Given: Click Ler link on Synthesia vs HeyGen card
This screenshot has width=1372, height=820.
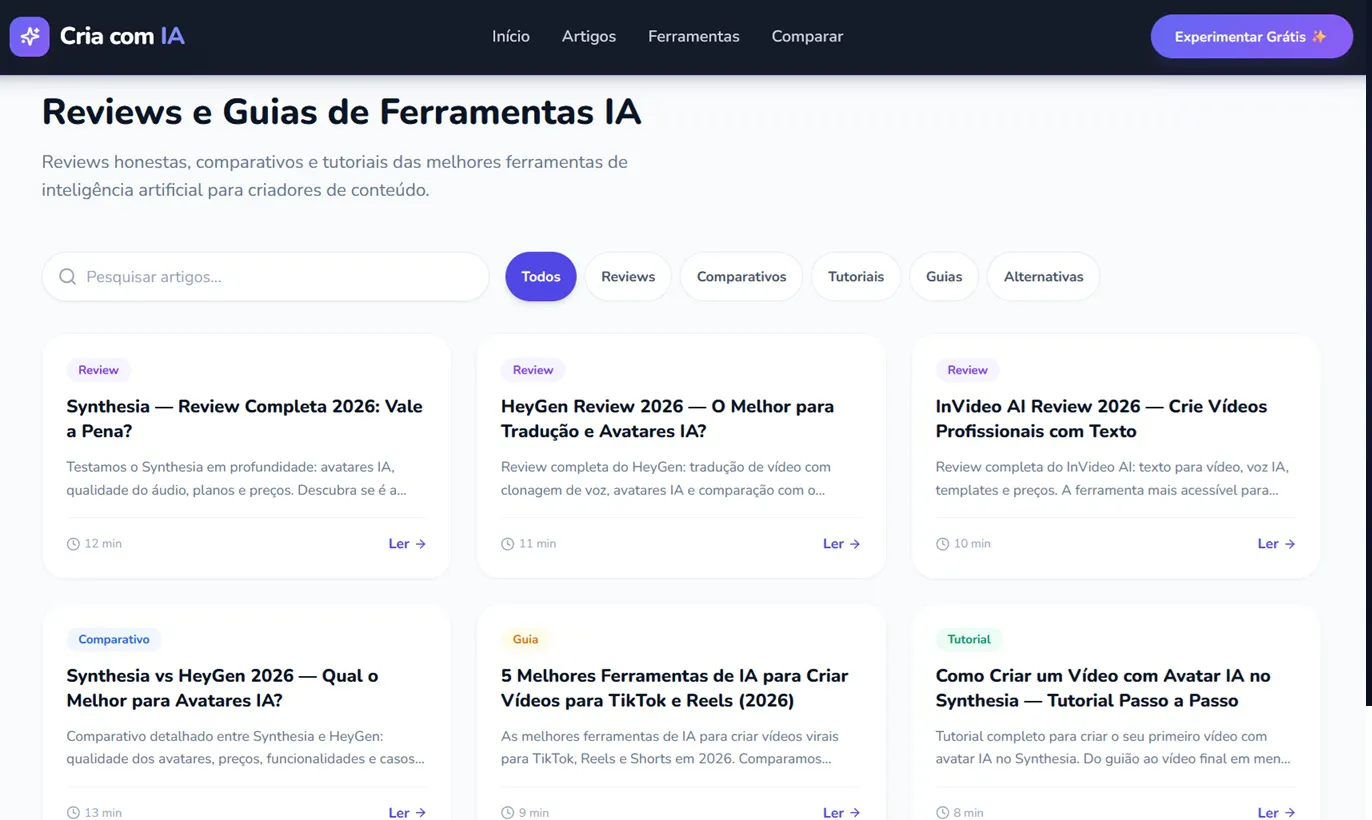Looking at the screenshot, I should coord(407,813).
